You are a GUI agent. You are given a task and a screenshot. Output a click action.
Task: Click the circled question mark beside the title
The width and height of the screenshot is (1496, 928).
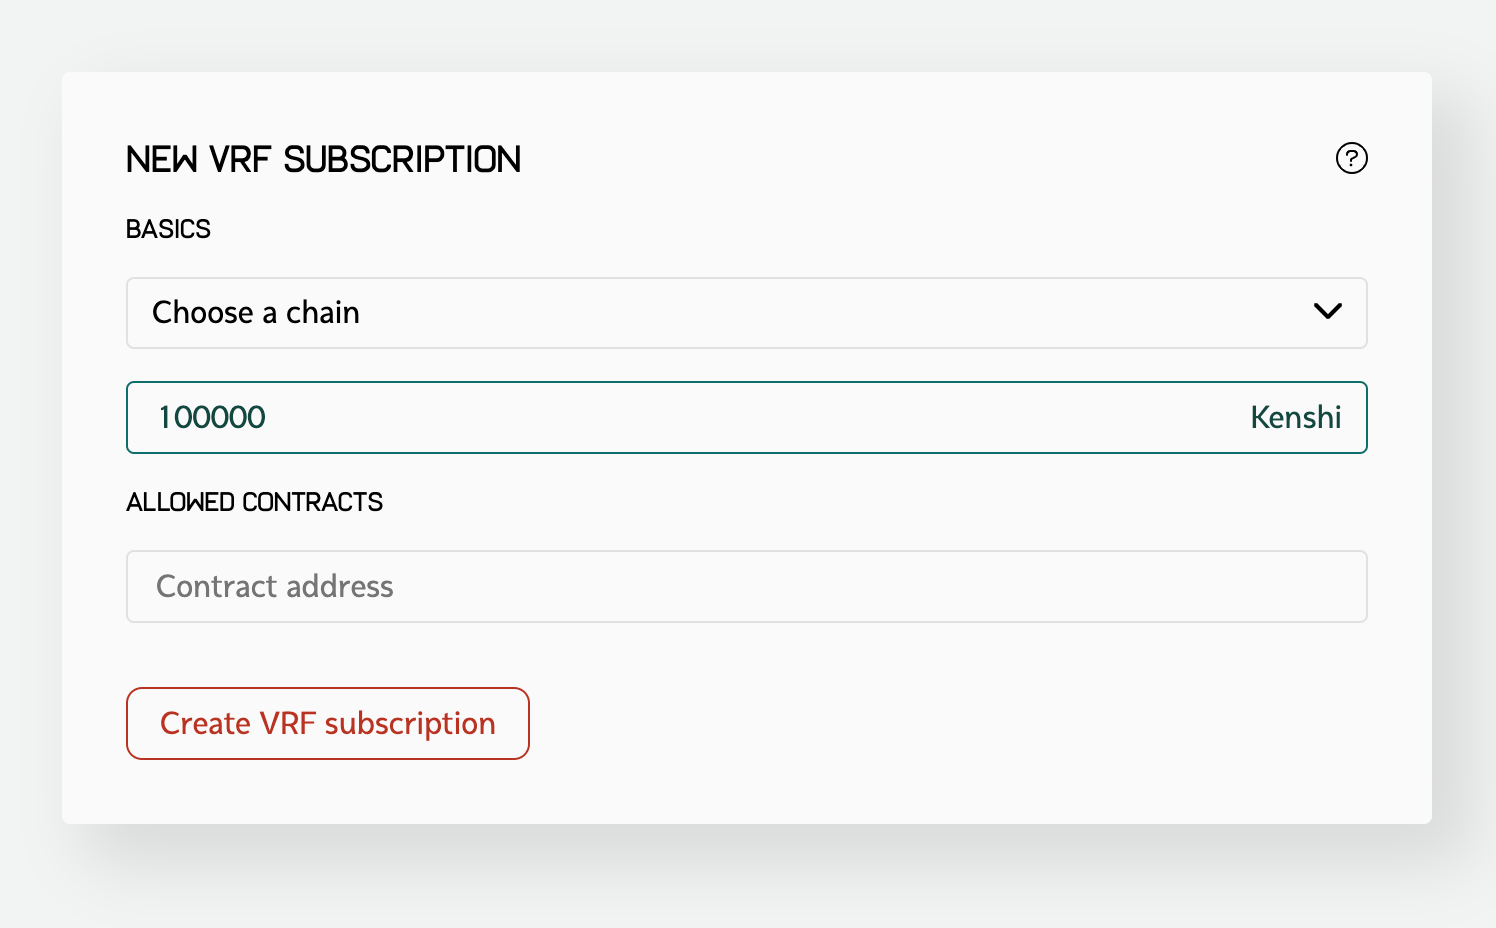1351,158
